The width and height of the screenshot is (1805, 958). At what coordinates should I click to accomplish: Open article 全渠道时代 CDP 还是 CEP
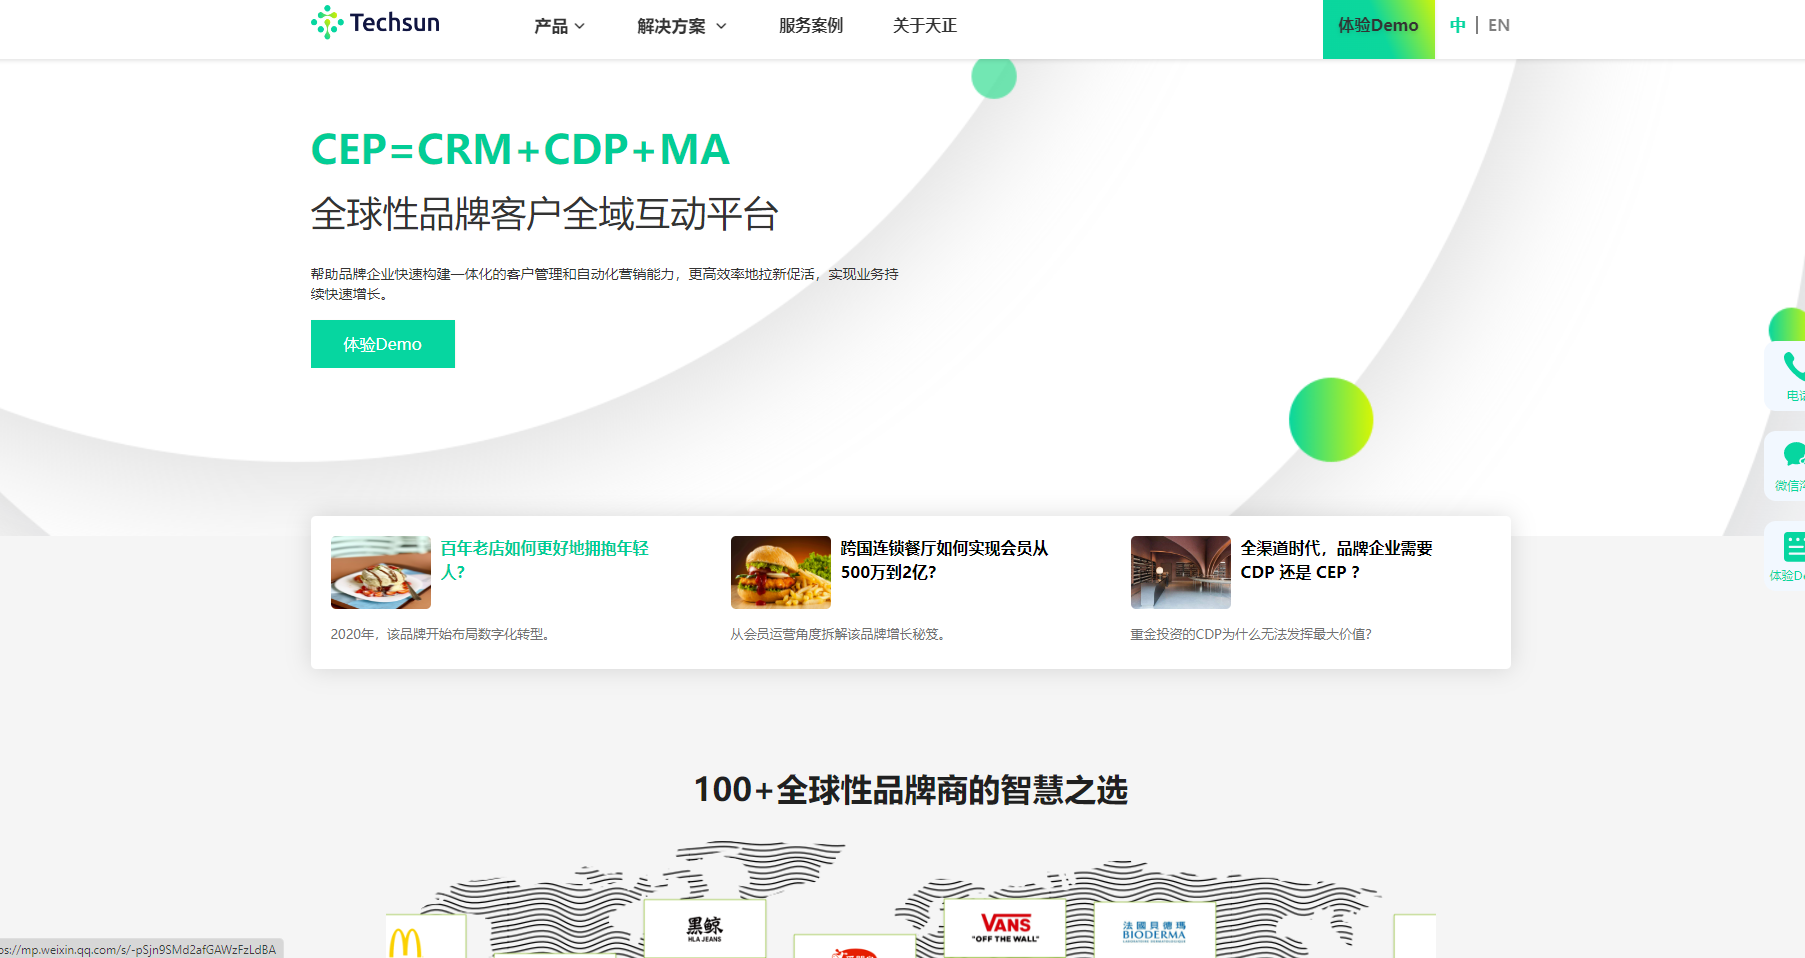point(1336,560)
